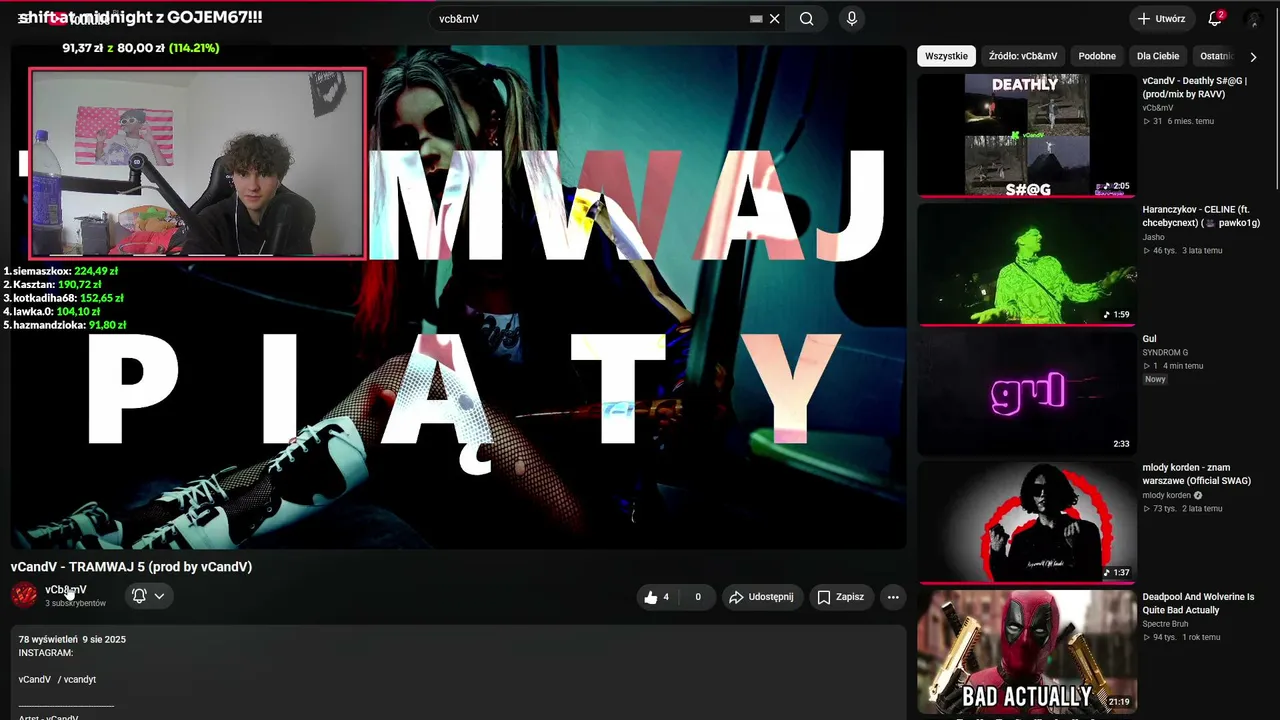1280x720 pixels.
Task: Open the Gul video title
Action: [1150, 339]
